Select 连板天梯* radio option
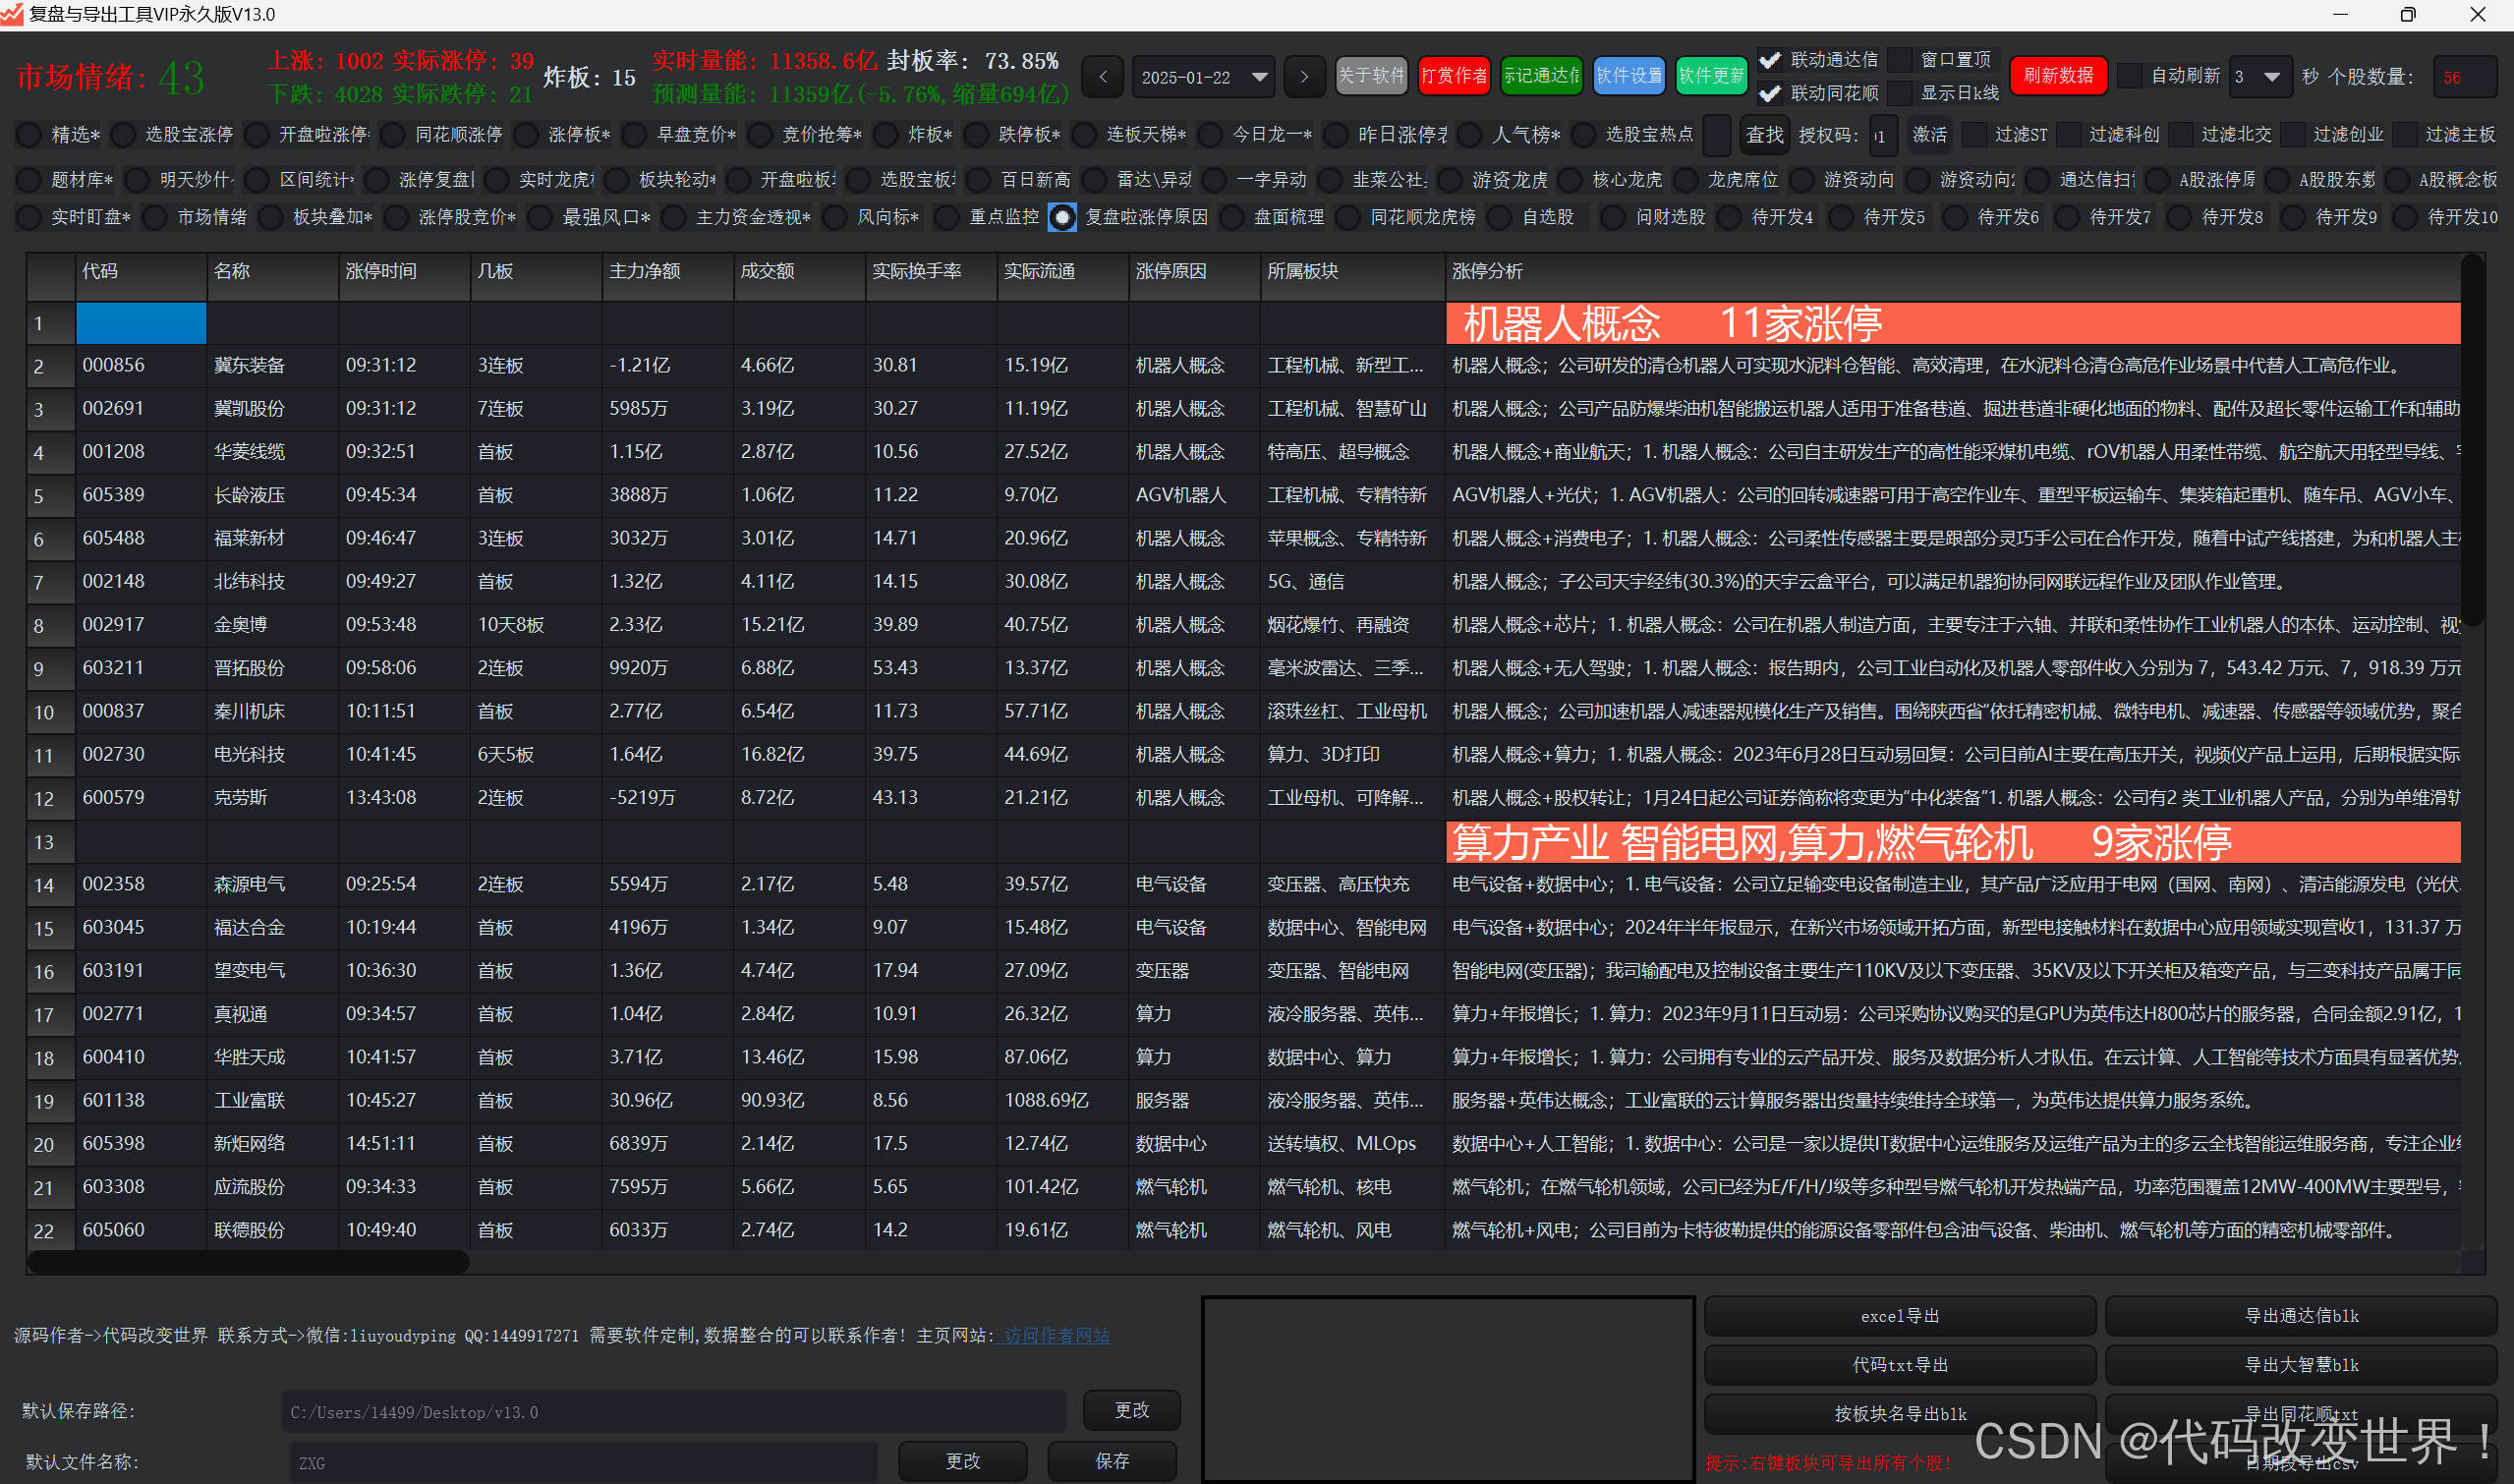Image resolution: width=2514 pixels, height=1484 pixels. 1084,135
